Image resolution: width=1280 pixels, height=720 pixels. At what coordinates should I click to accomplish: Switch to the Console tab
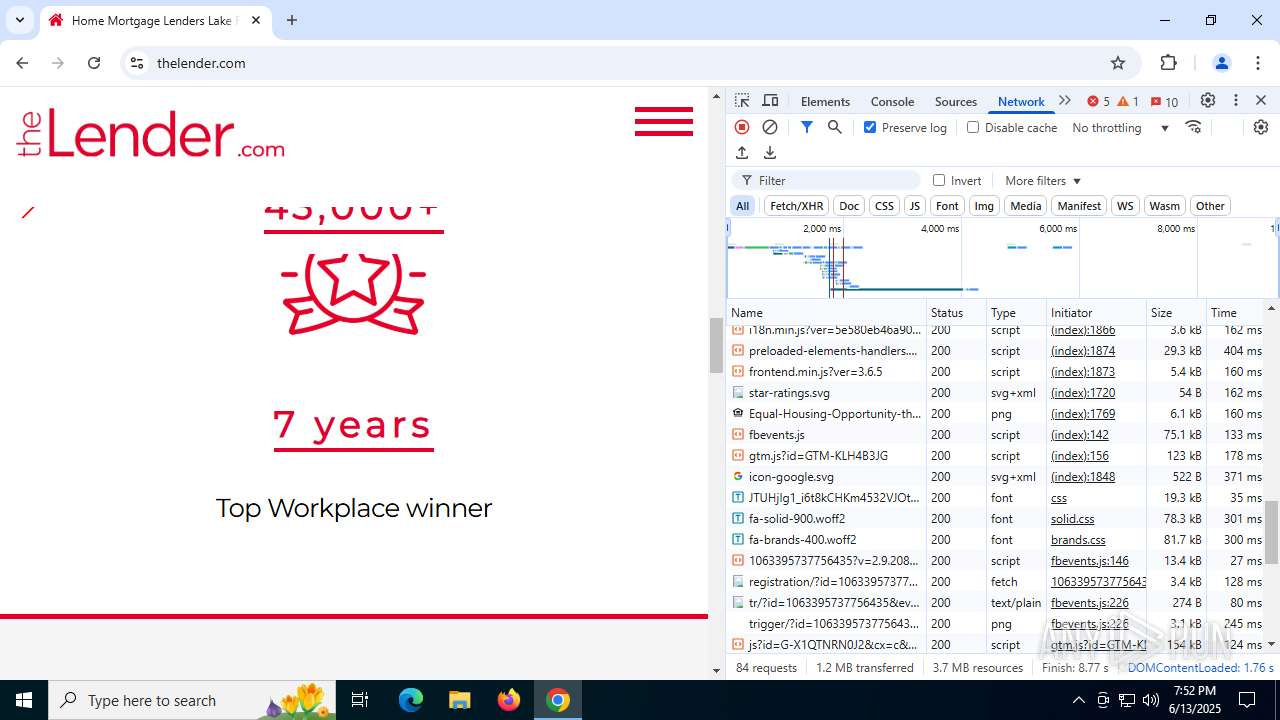tap(892, 101)
